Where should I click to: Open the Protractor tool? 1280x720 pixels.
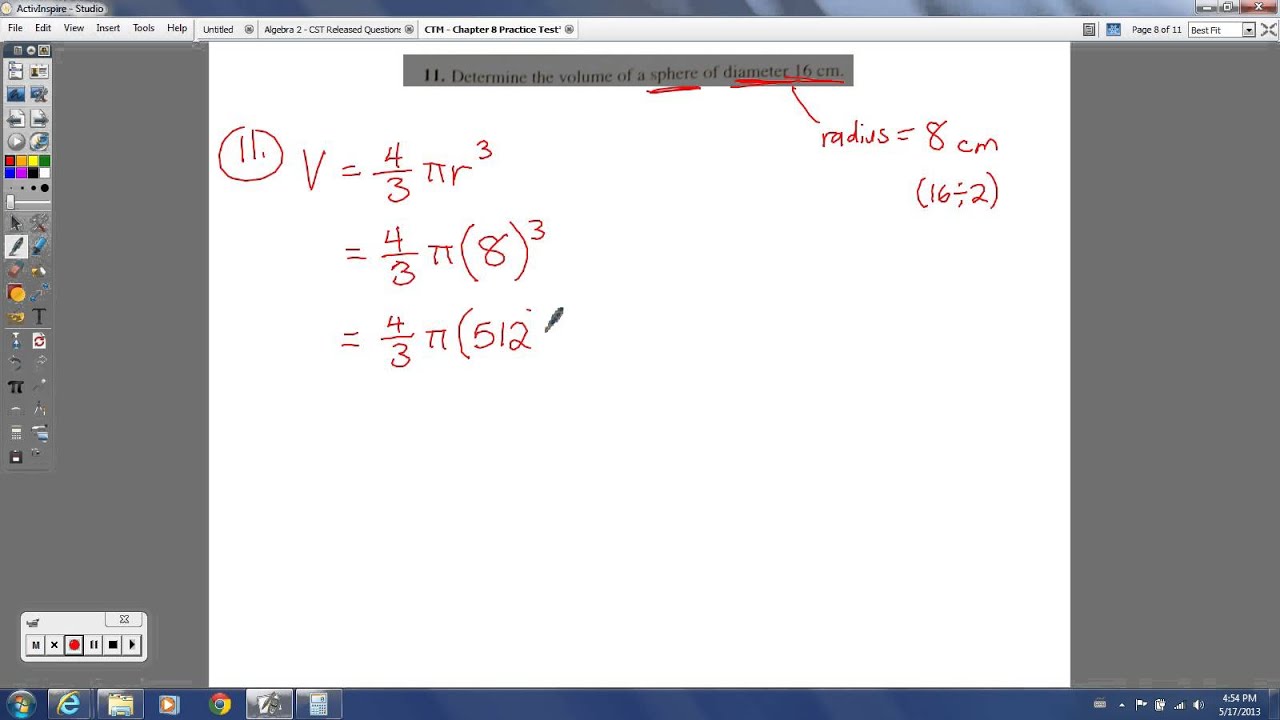pos(16,410)
